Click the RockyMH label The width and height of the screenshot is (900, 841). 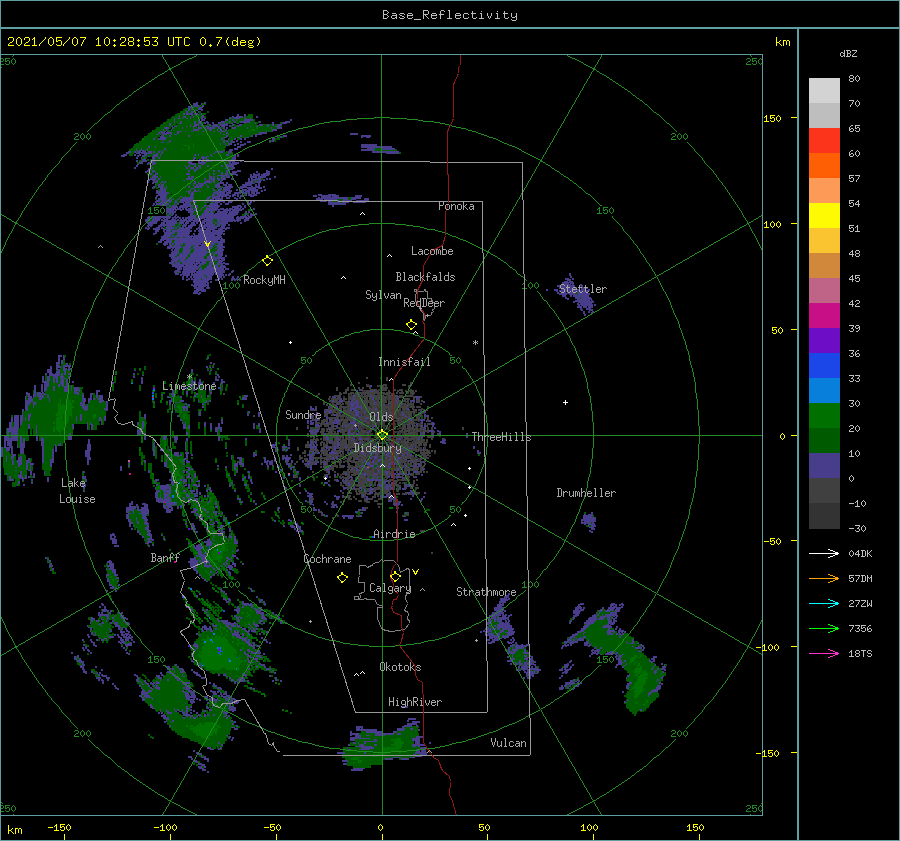tap(264, 280)
